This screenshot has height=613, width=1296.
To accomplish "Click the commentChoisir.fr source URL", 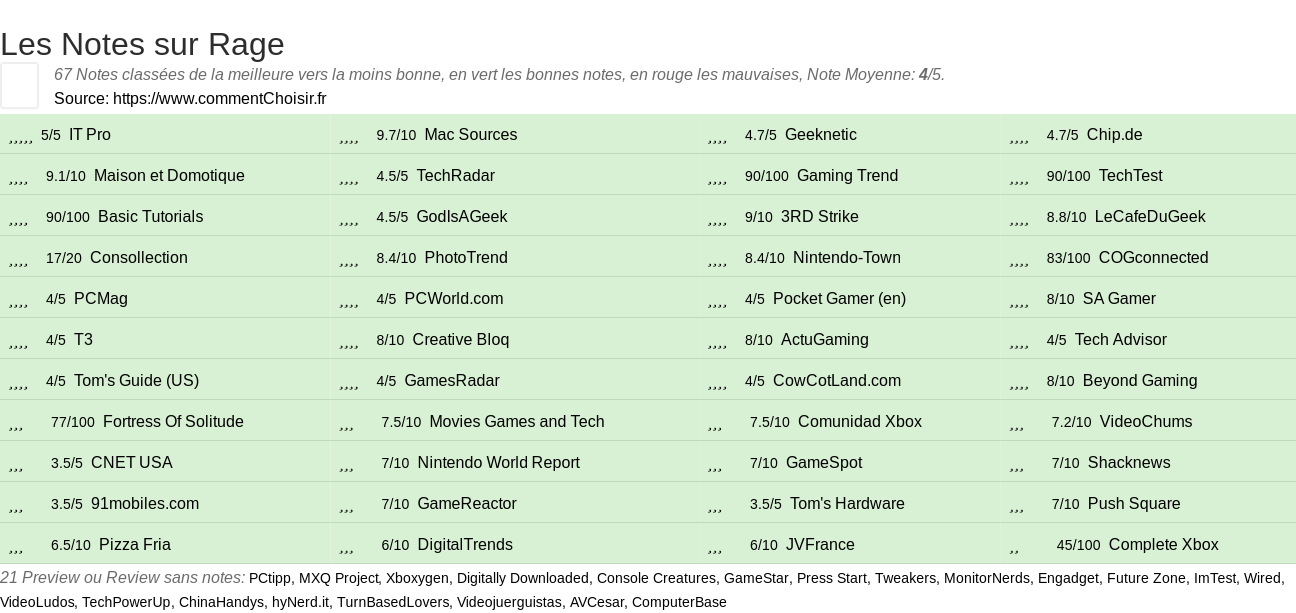I will pyautogui.click(x=220, y=98).
